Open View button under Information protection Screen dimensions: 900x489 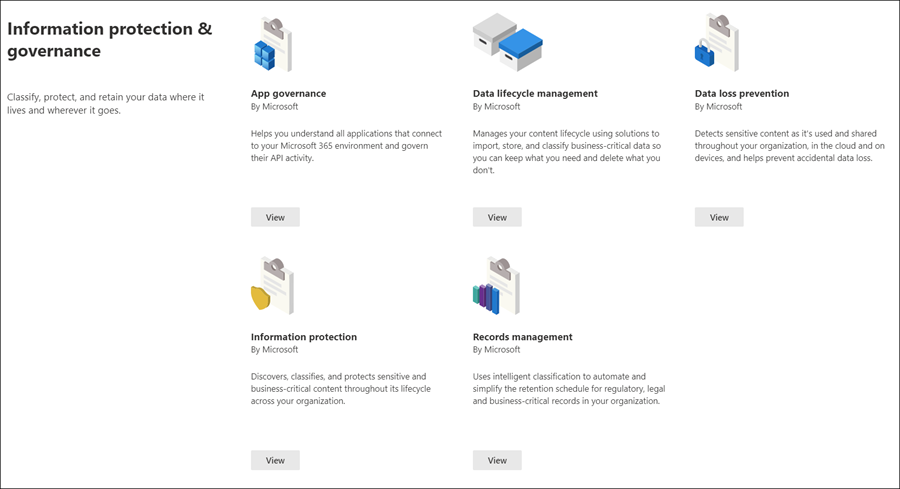[275, 460]
